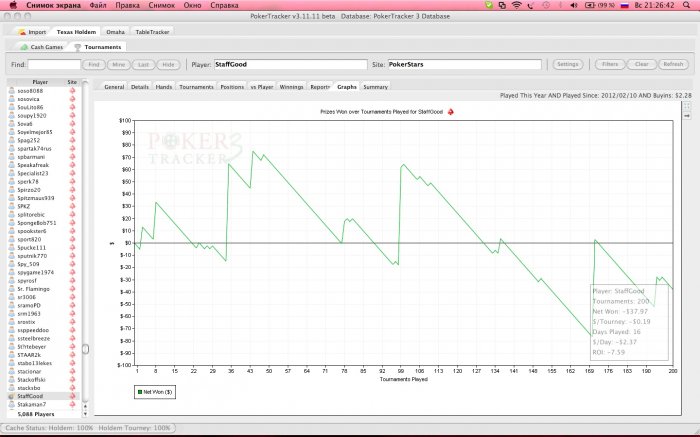The image size is (700, 437).
Task: Click the Tournaments trophy icon
Action: pos(77,47)
